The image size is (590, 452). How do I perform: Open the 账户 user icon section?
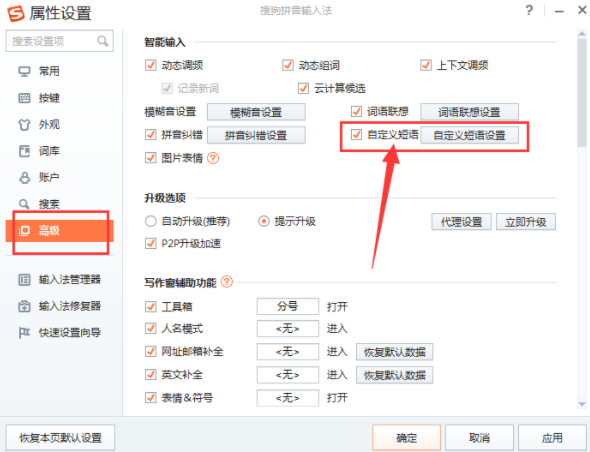click(x=24, y=178)
